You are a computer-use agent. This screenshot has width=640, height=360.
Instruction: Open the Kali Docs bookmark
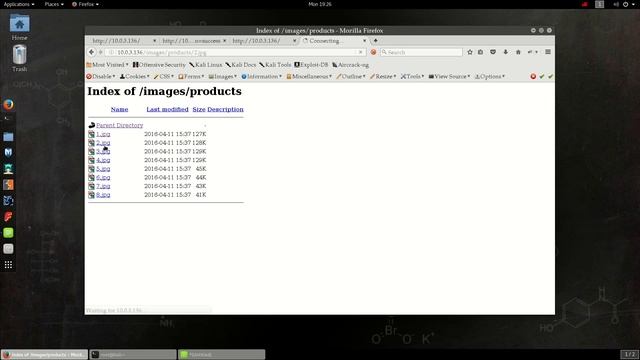tap(241, 65)
